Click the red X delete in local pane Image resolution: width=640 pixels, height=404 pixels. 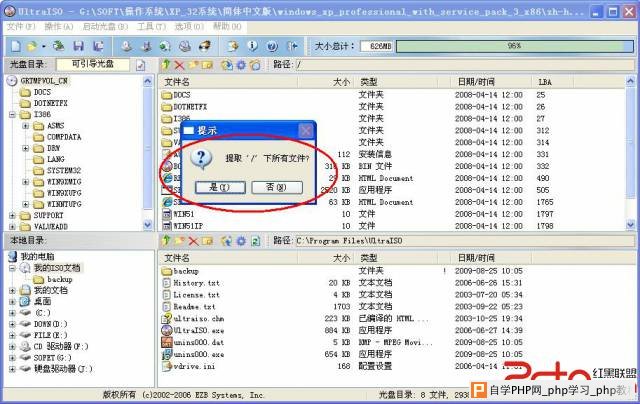point(193,241)
